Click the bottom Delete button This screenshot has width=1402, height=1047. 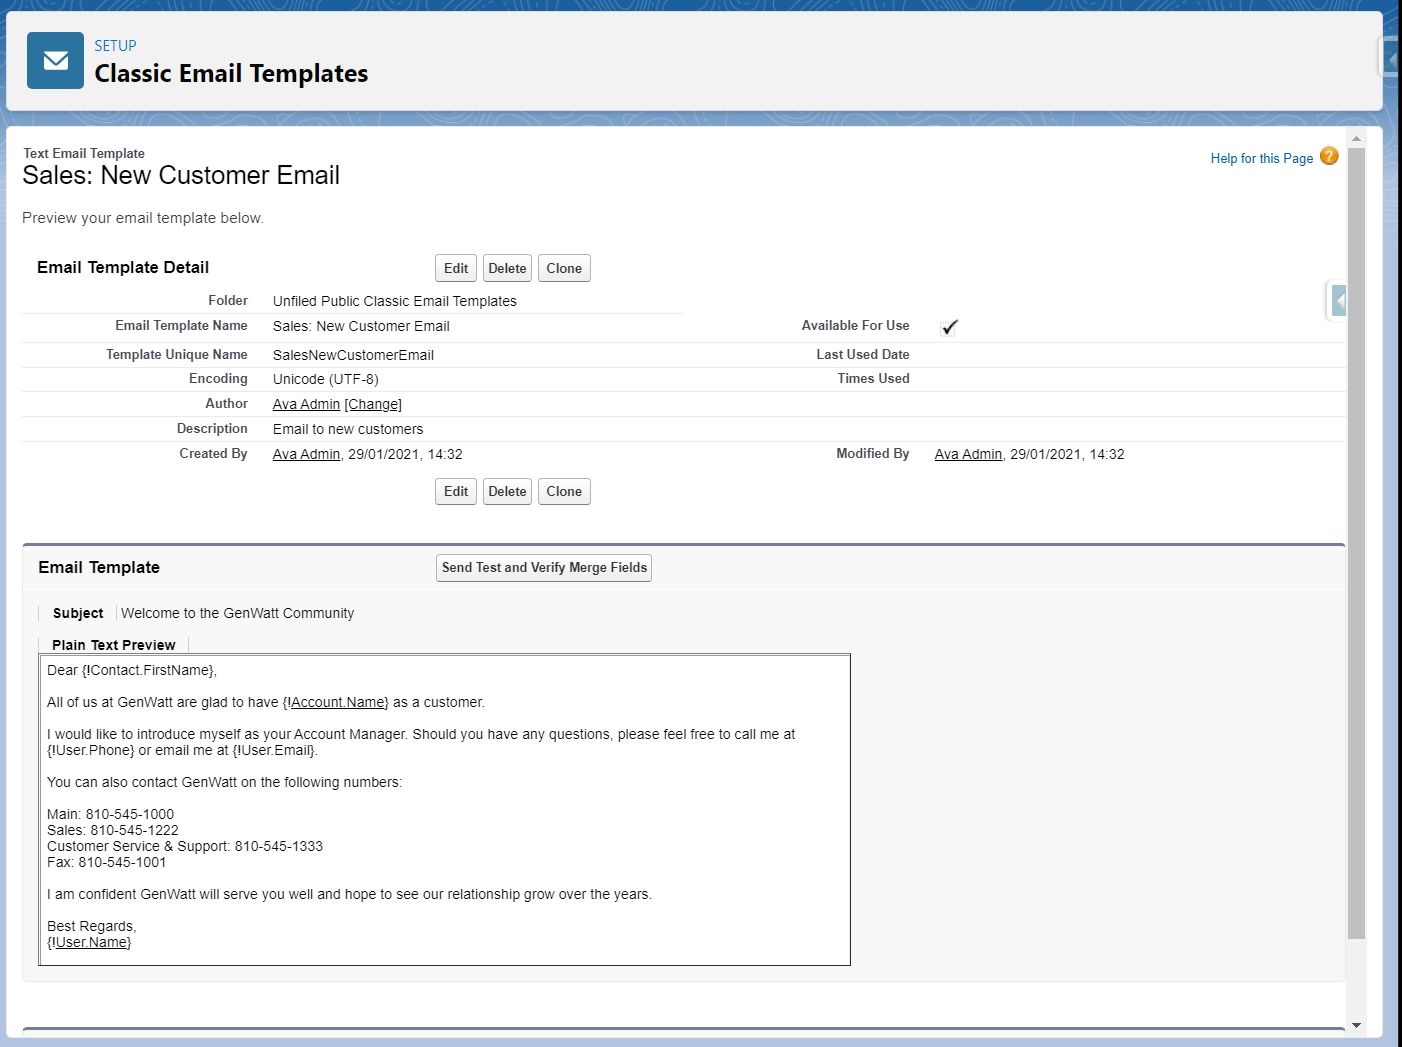(x=507, y=491)
